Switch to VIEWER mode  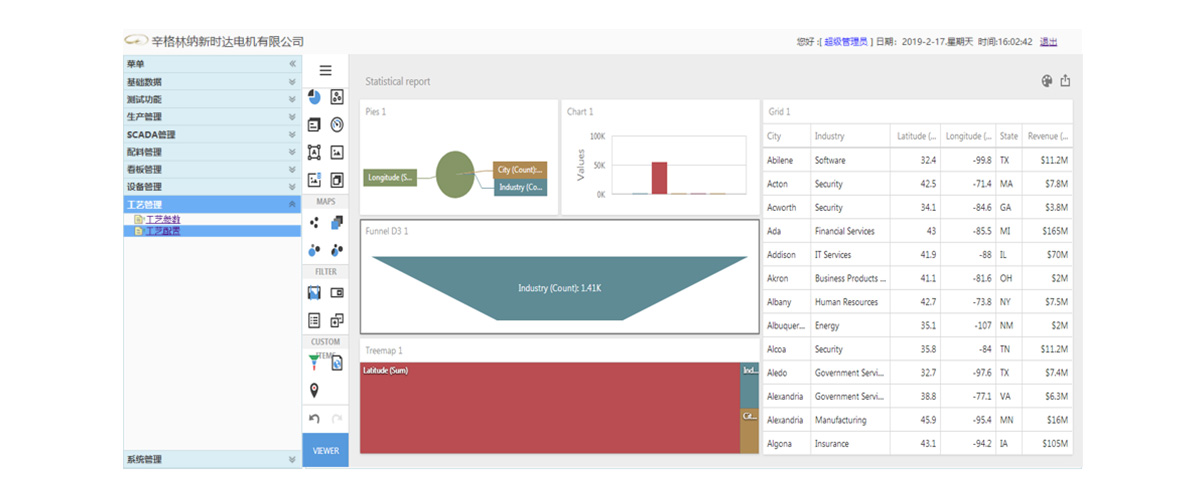[325, 450]
